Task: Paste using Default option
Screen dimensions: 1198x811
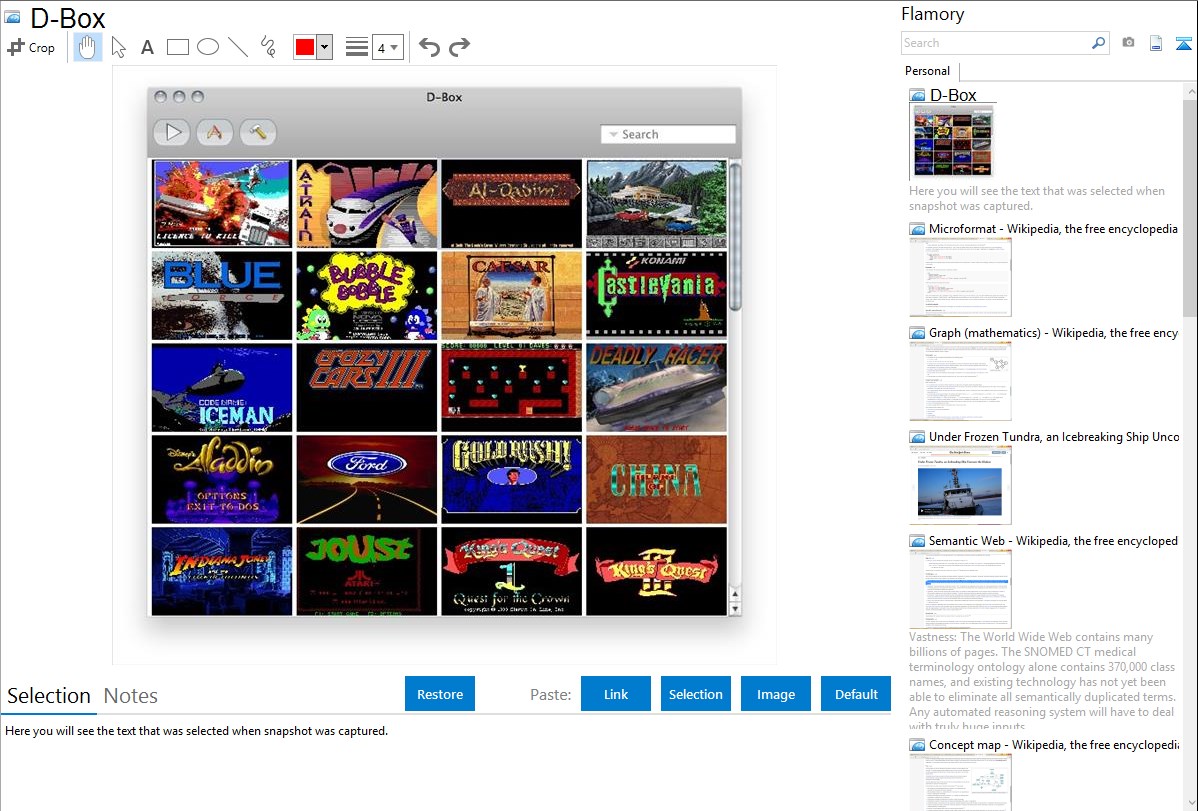Action: coord(856,694)
